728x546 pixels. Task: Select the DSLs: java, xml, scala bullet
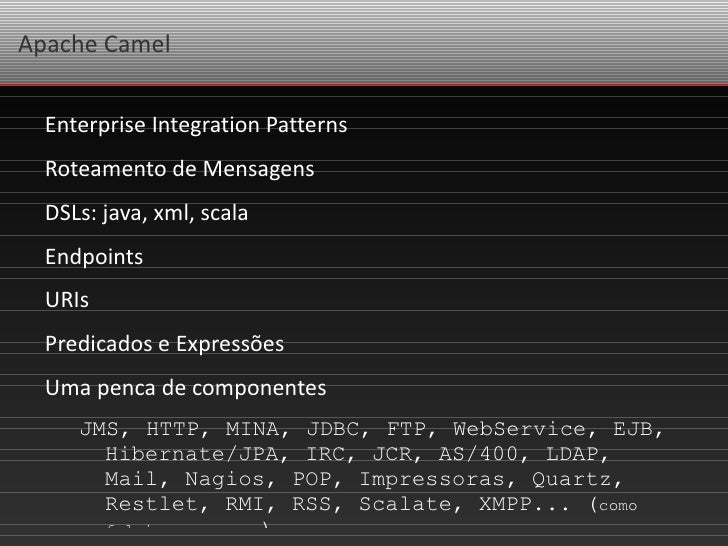pos(146,213)
